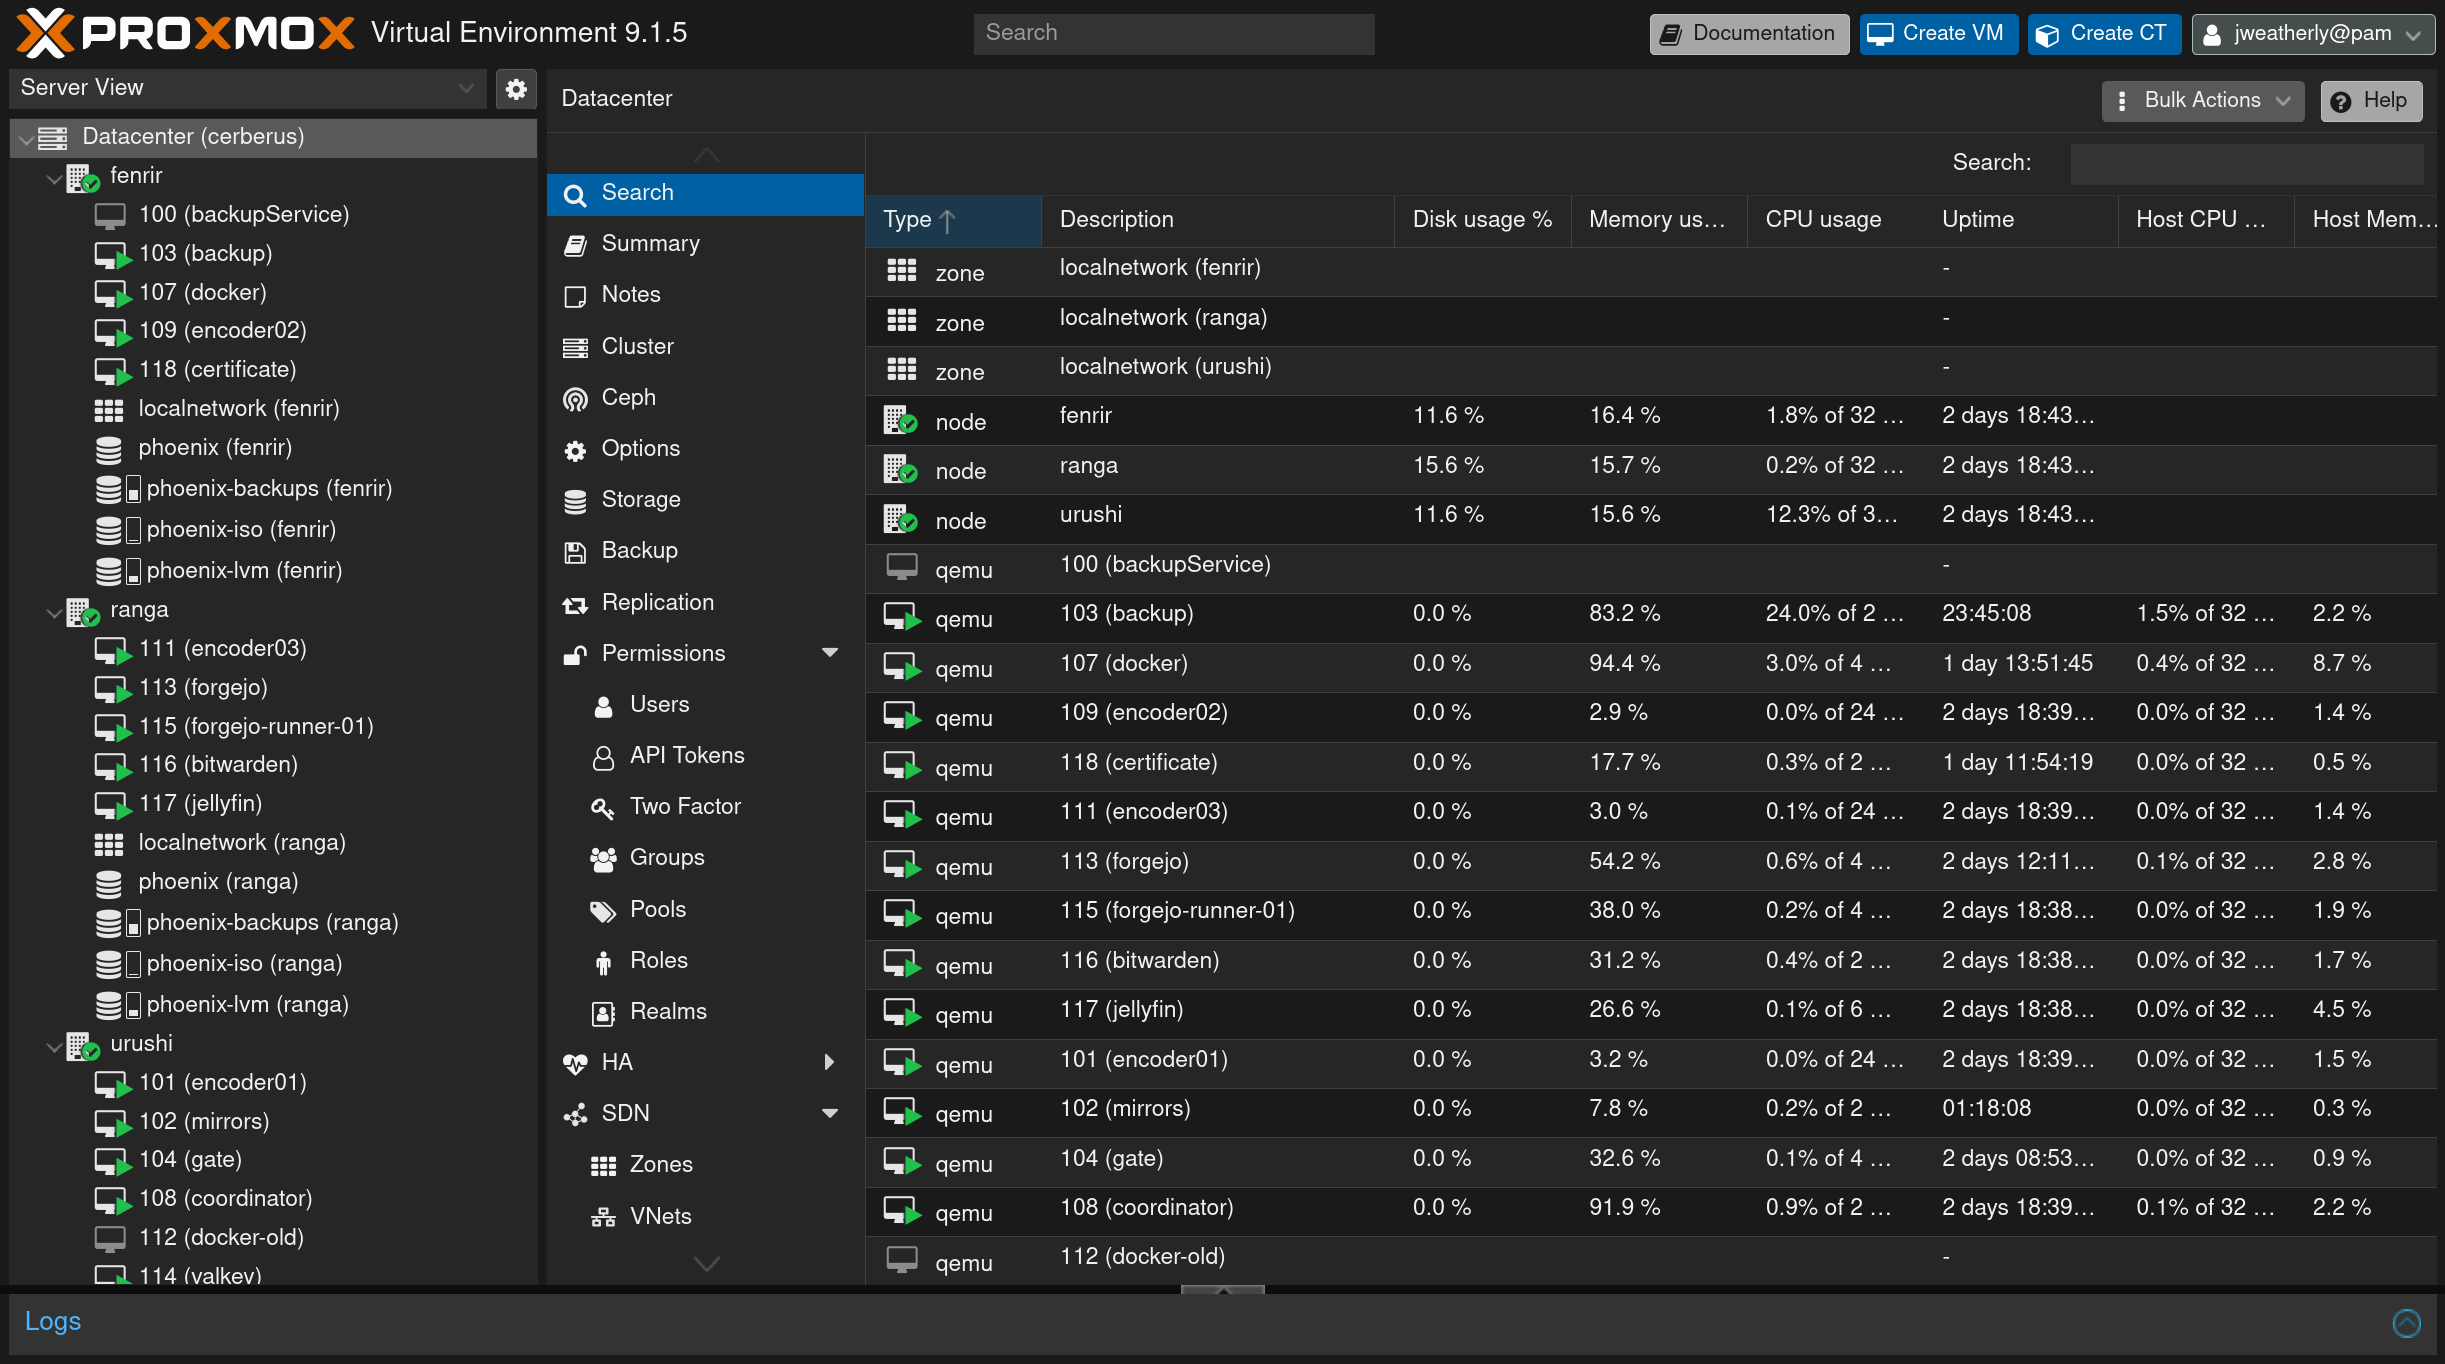Click the Create VM button

(1938, 34)
